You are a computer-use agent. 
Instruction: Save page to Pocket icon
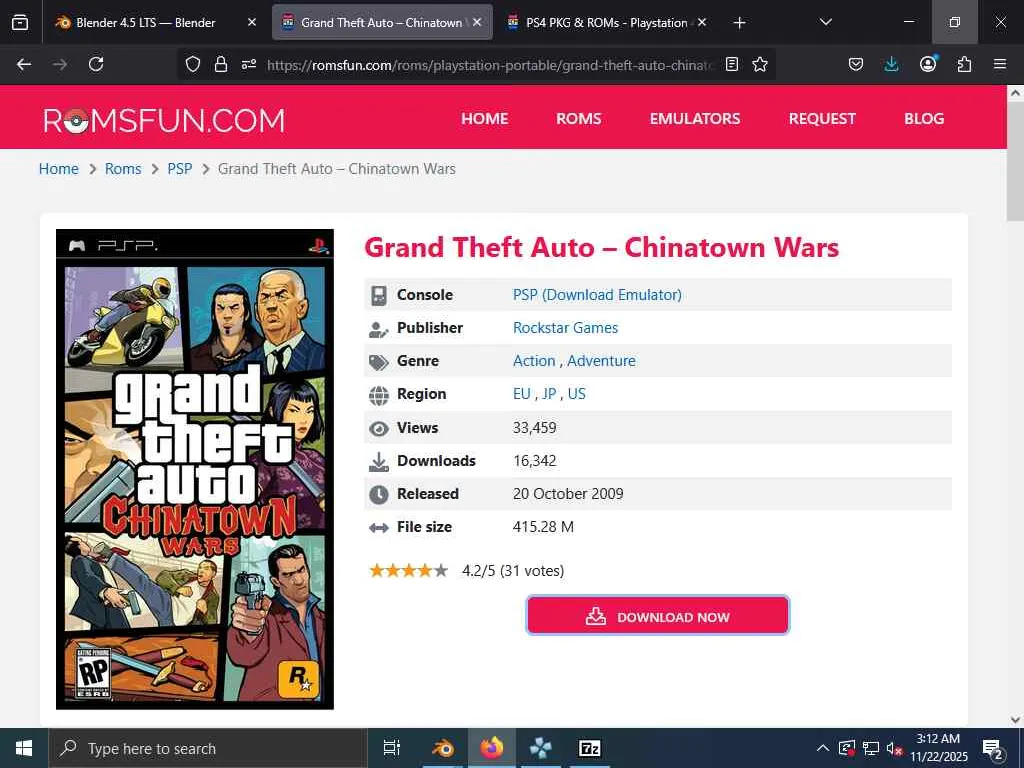[x=856, y=64]
